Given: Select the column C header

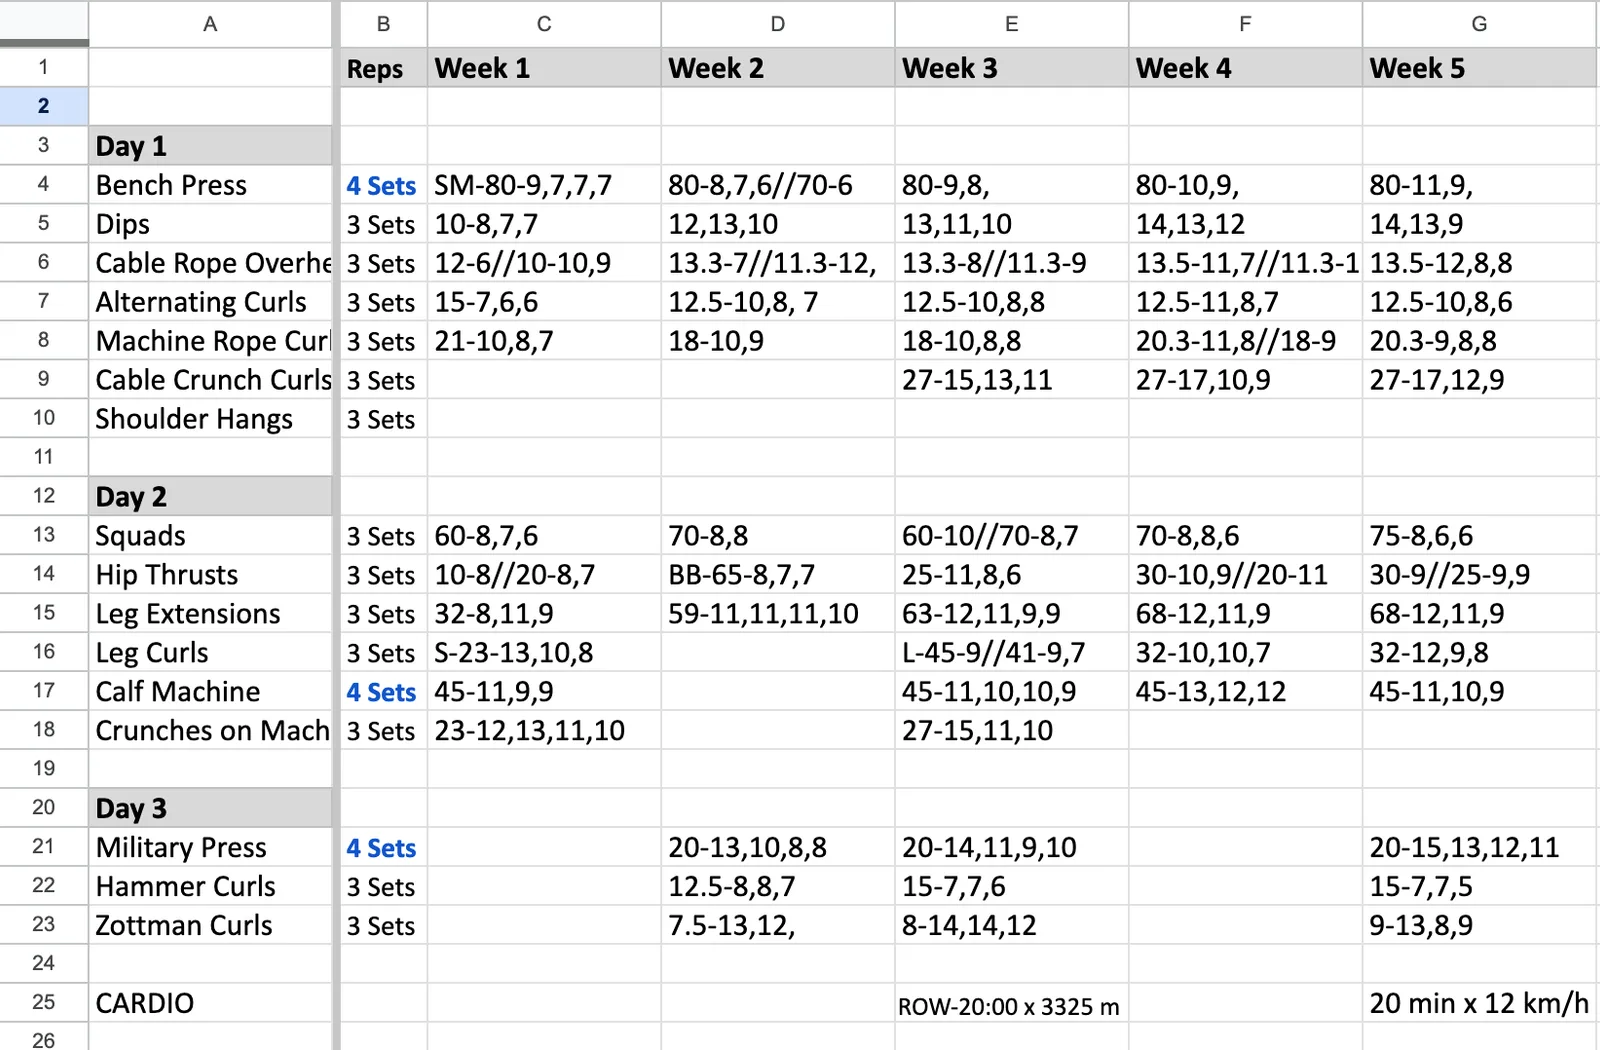Looking at the screenshot, I should pyautogui.click(x=544, y=23).
